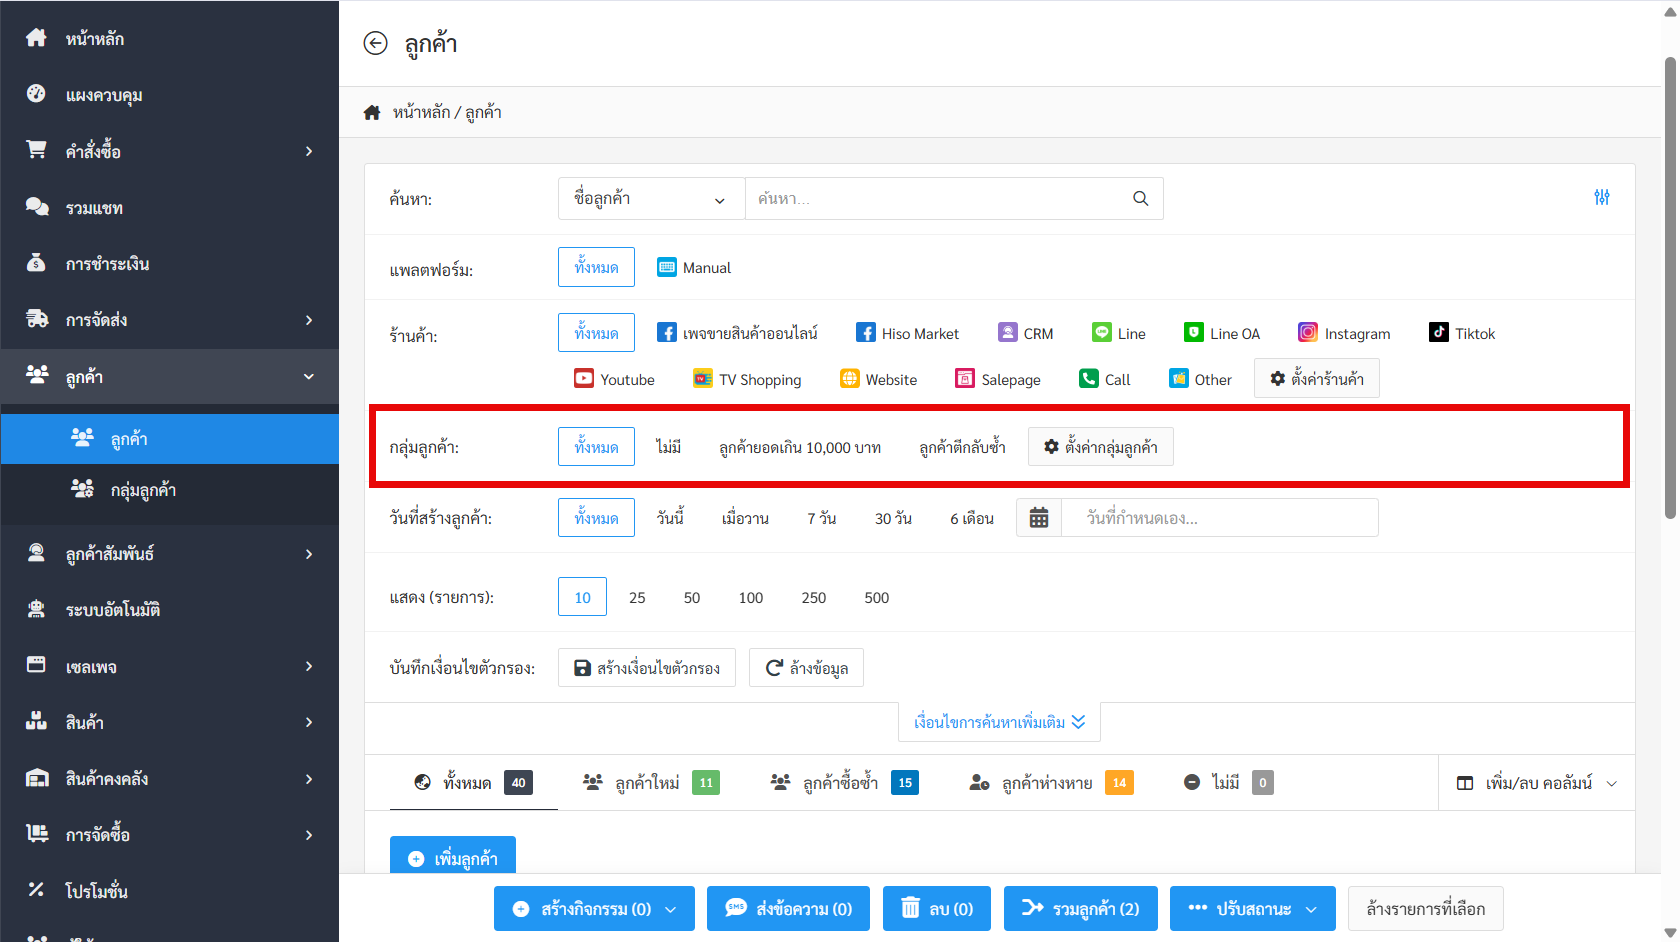Click the vertical page scrollbar
Screen dimensions: 1680x942
pyautogui.click(x=1669, y=290)
